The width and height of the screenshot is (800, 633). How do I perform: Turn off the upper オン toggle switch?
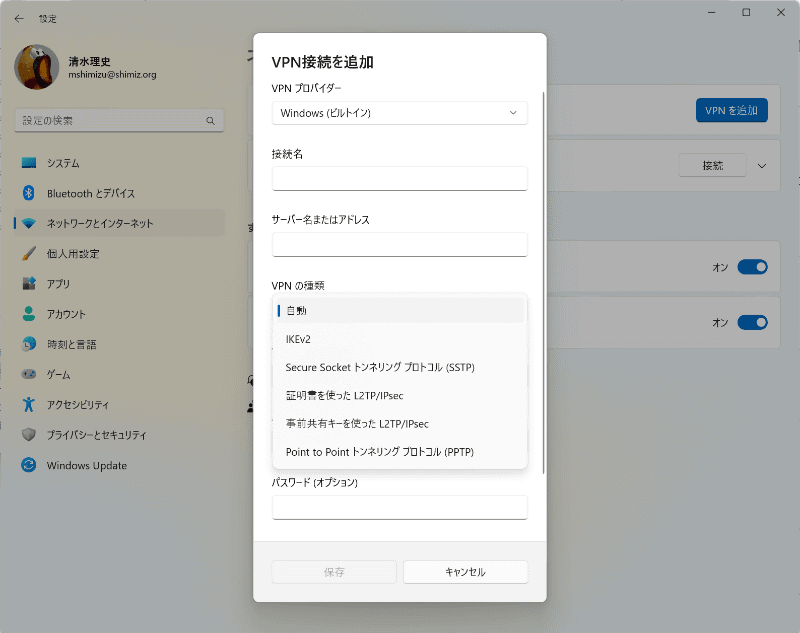tap(755, 267)
